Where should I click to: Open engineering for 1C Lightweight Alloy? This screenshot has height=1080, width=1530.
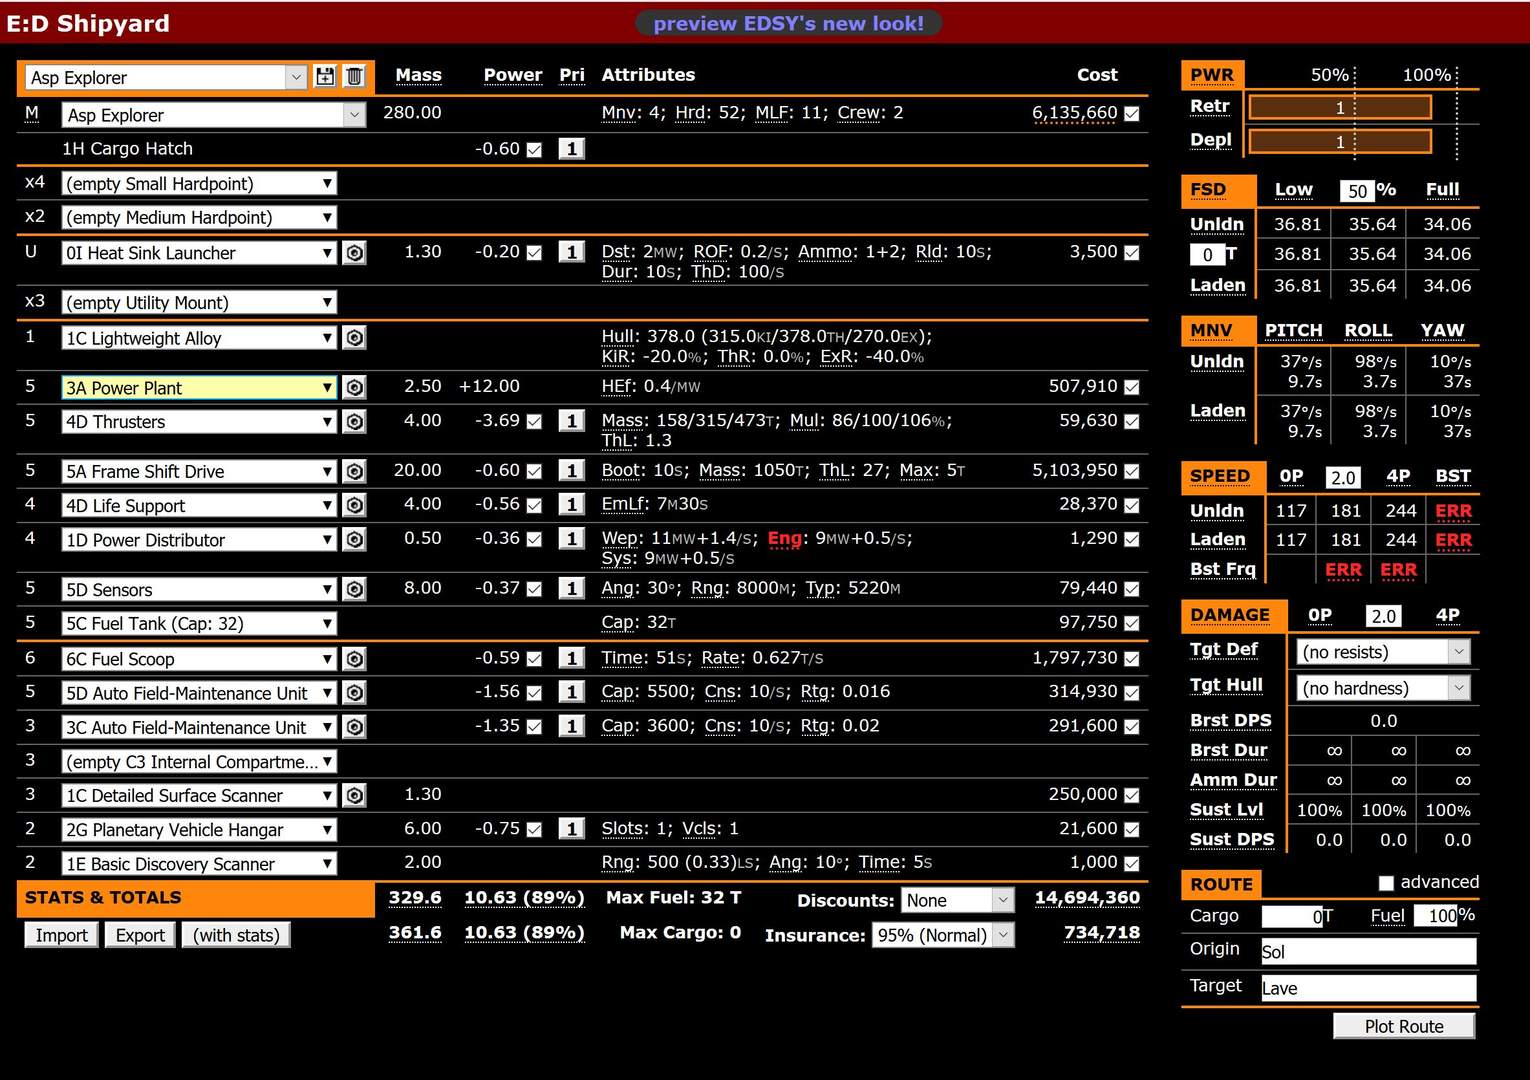[354, 338]
